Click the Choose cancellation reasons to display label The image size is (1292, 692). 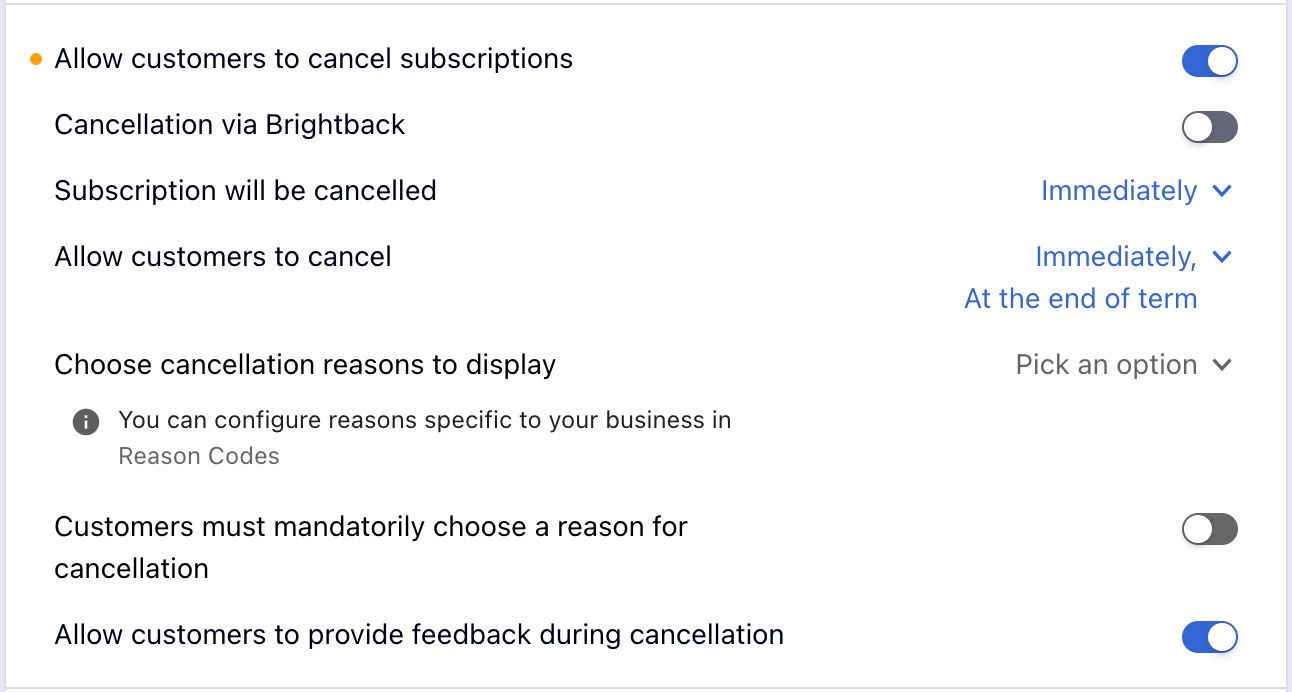pos(305,364)
